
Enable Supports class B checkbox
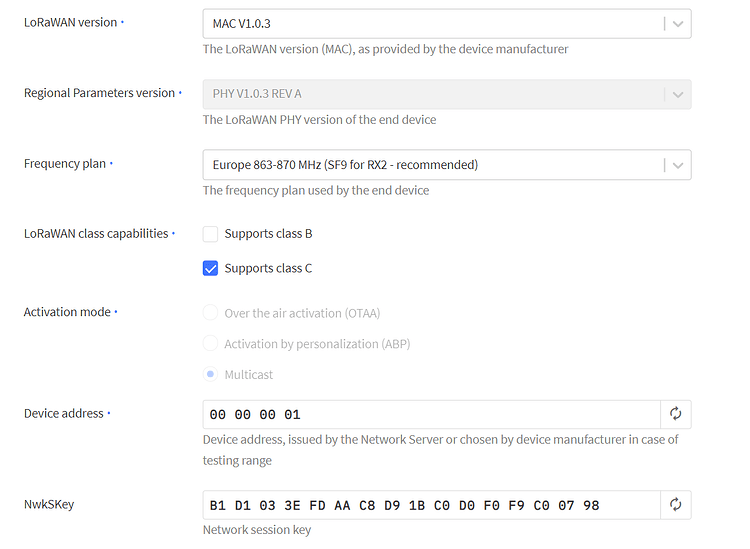pyautogui.click(x=210, y=234)
